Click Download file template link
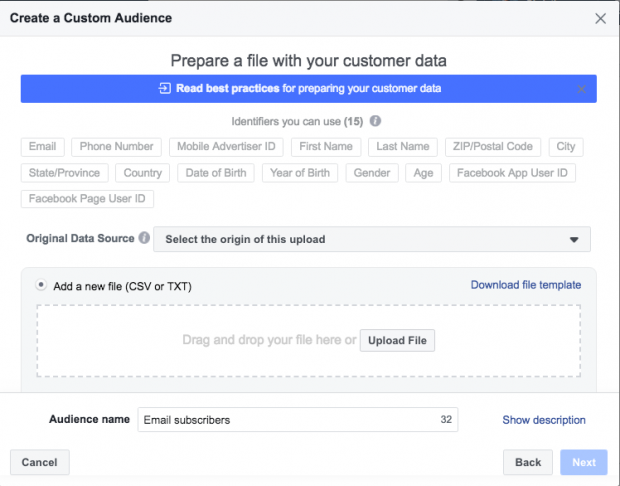 (x=525, y=285)
